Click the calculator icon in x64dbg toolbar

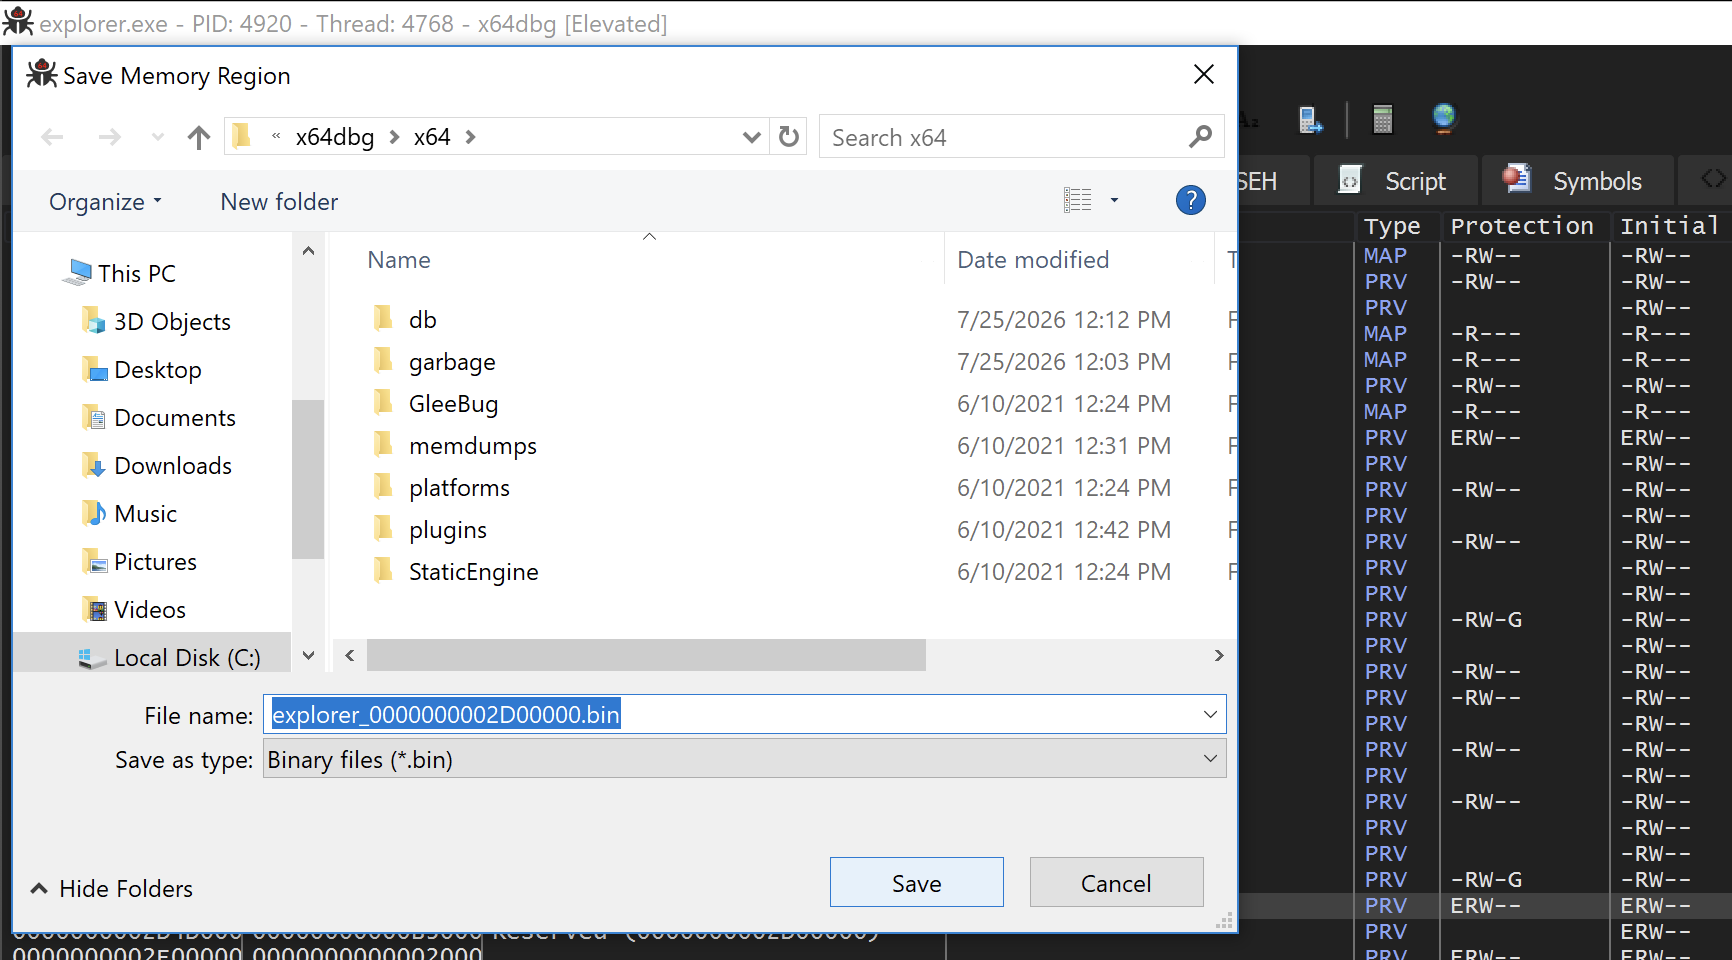pos(1383,119)
